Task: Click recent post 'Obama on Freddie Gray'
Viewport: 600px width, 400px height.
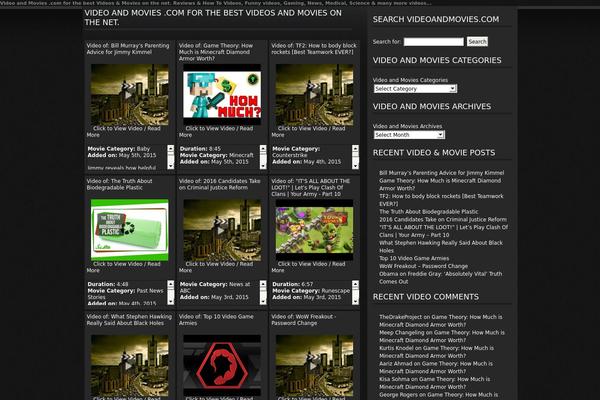Action: pos(440,278)
